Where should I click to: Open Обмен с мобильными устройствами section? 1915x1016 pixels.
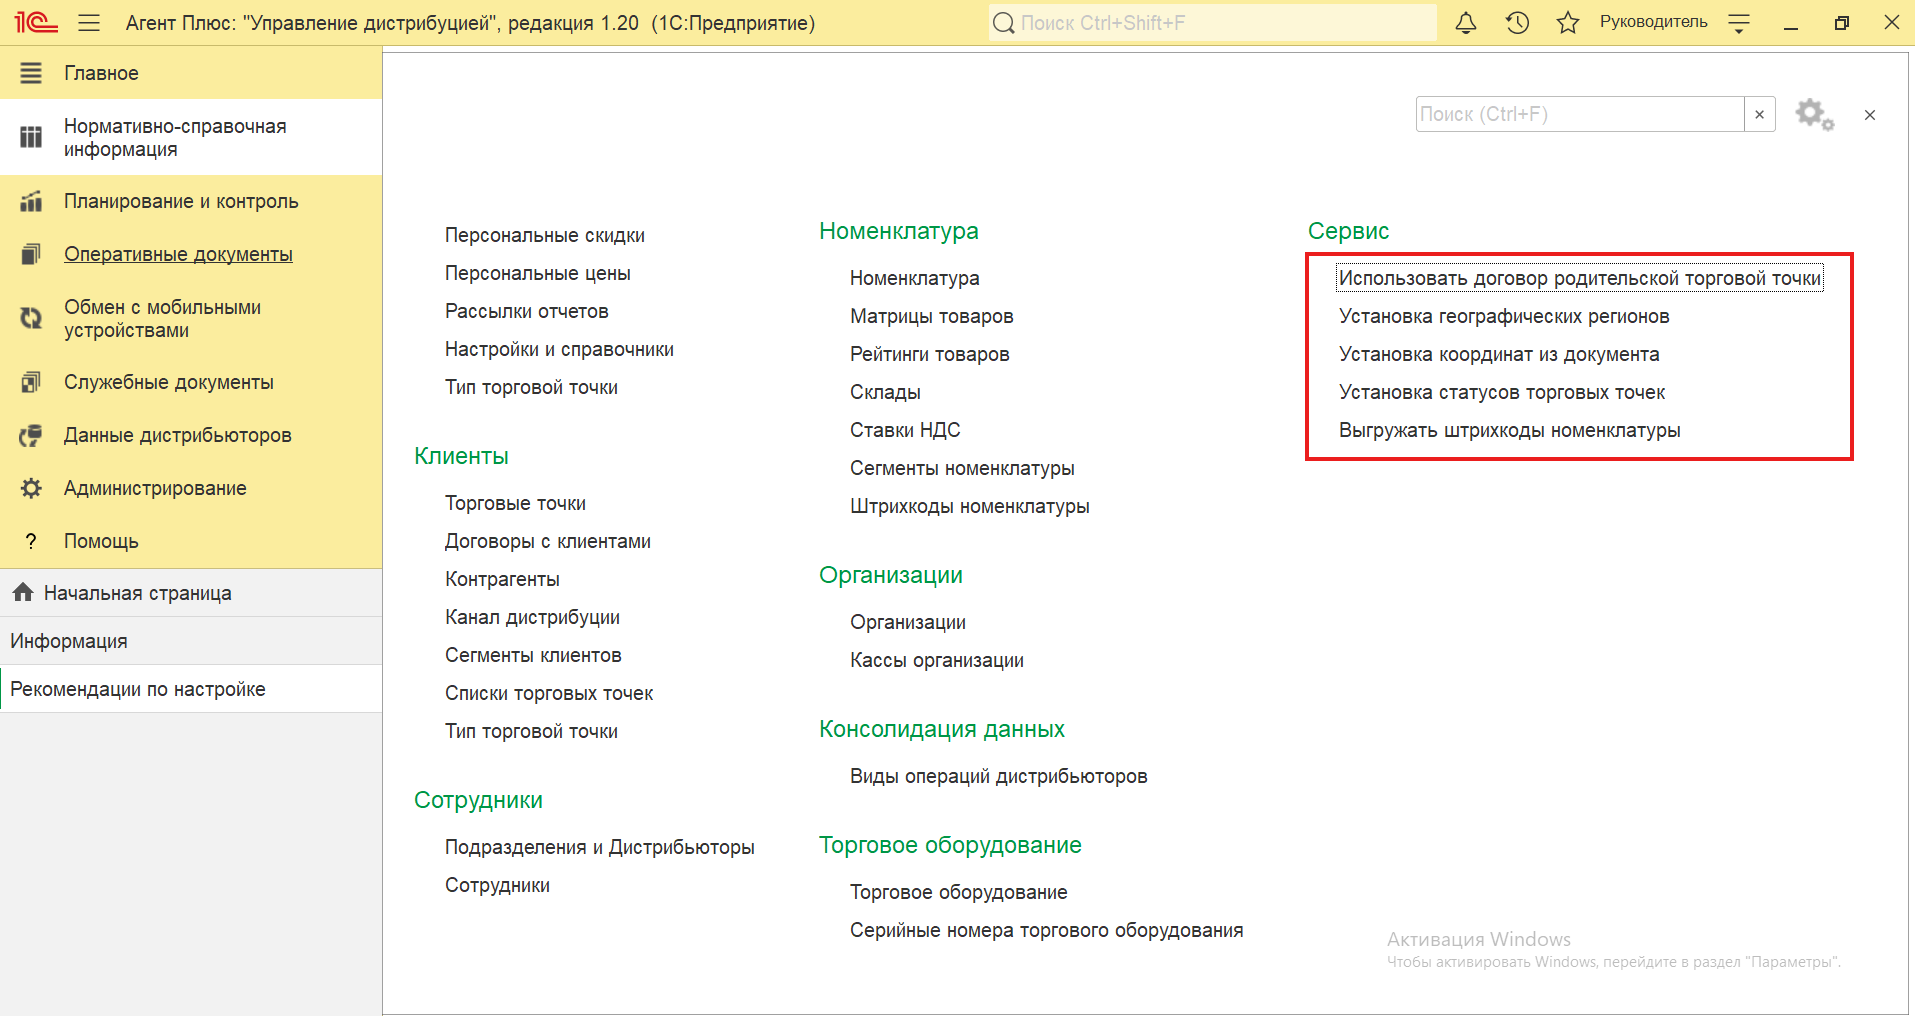[162, 319]
